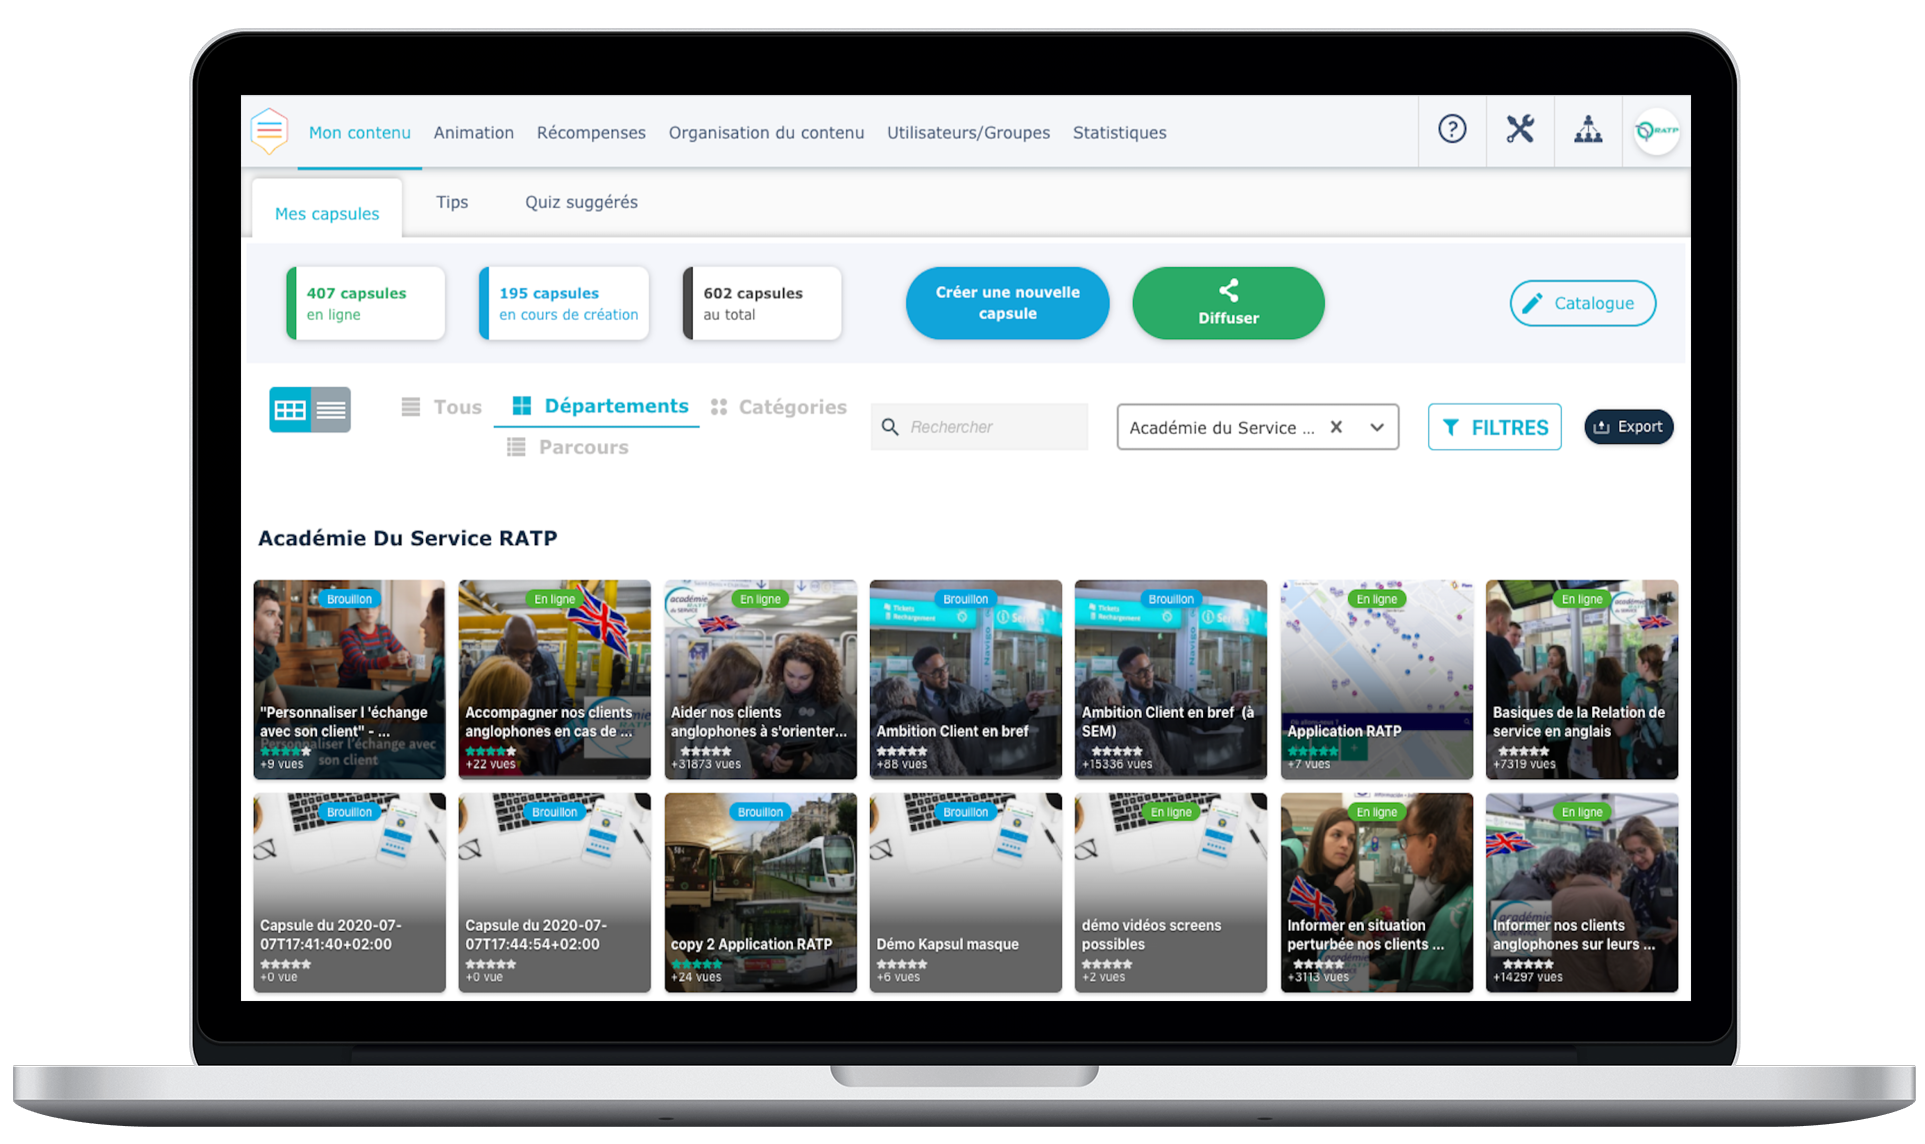This screenshot has width=1925, height=1144.
Task: Click the magnifier search icon
Action: 890,427
